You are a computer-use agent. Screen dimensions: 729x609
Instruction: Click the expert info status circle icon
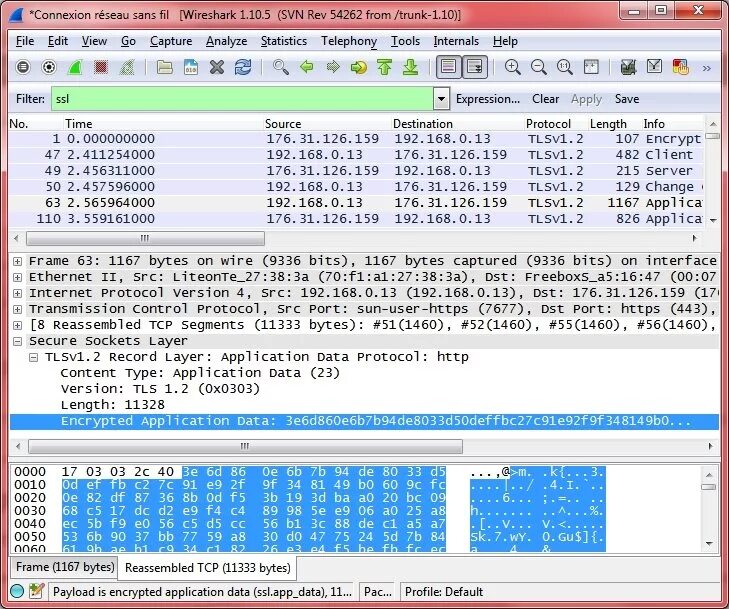click(x=17, y=591)
